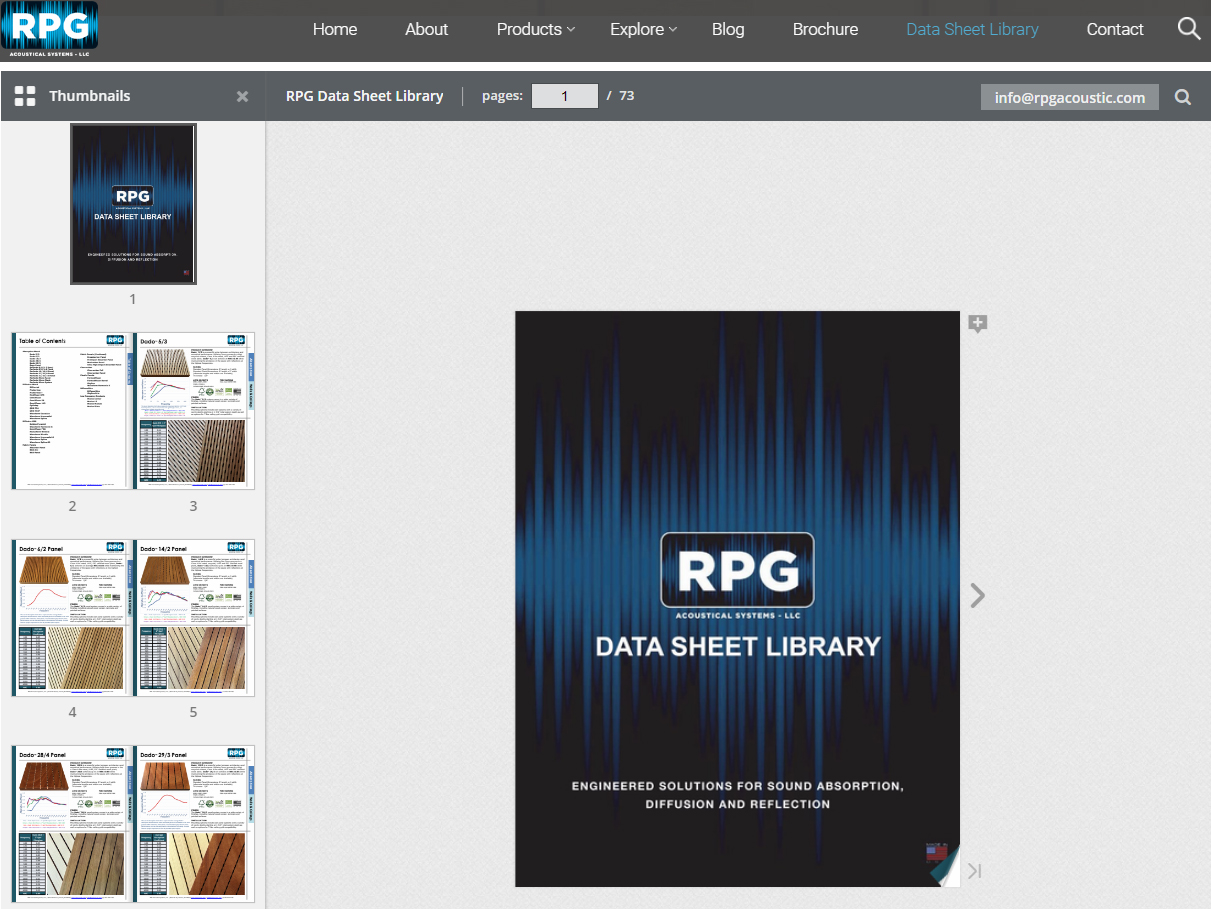Click the Thumbnails grid icon

25,96
